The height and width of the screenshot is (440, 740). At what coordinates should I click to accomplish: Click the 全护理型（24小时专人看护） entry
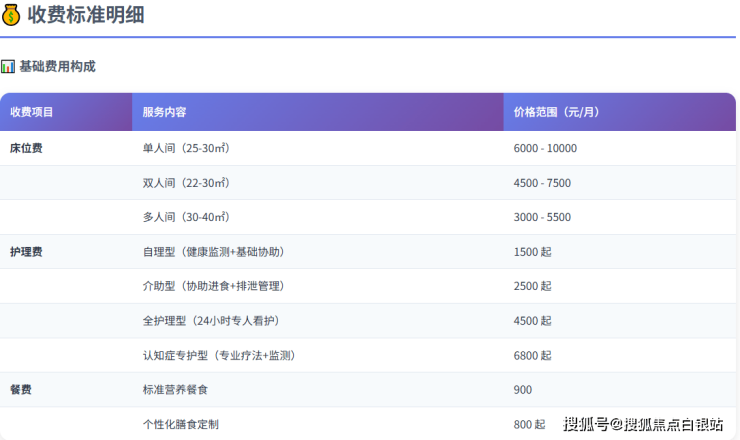tap(211, 321)
